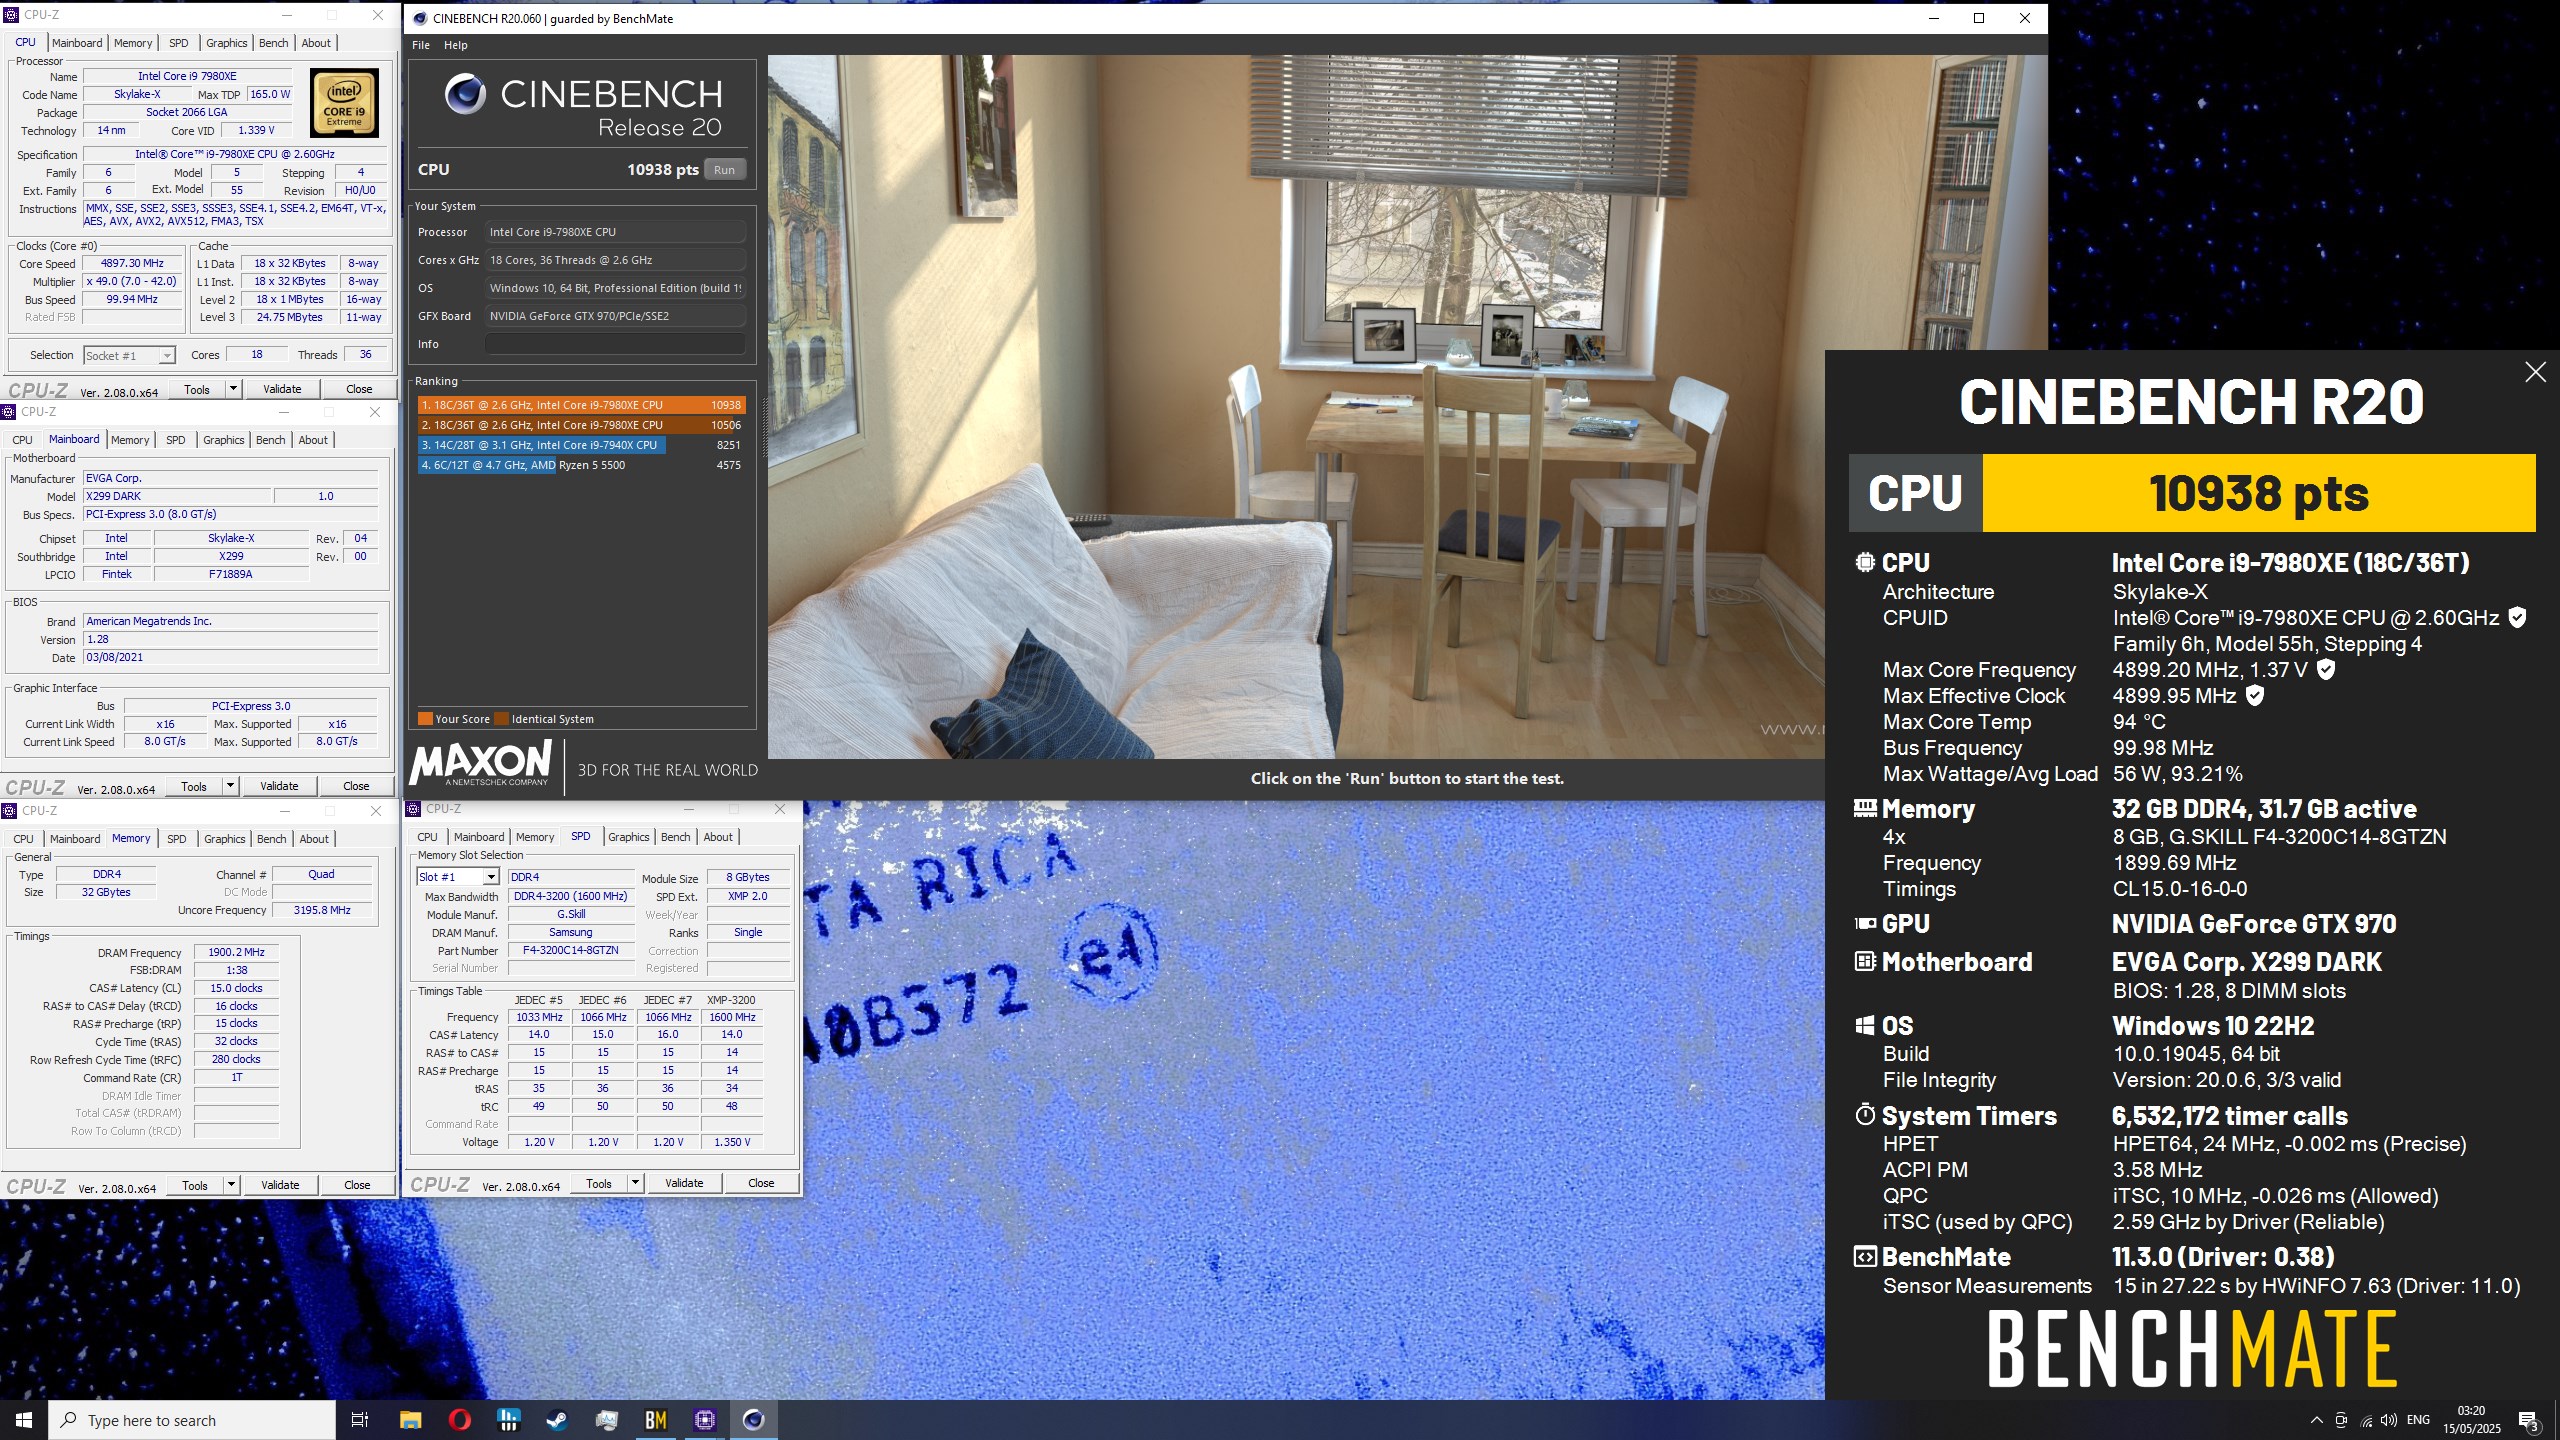
Task: Click the Part Number F4-3200C14-8GTZN field
Action: 571,951
